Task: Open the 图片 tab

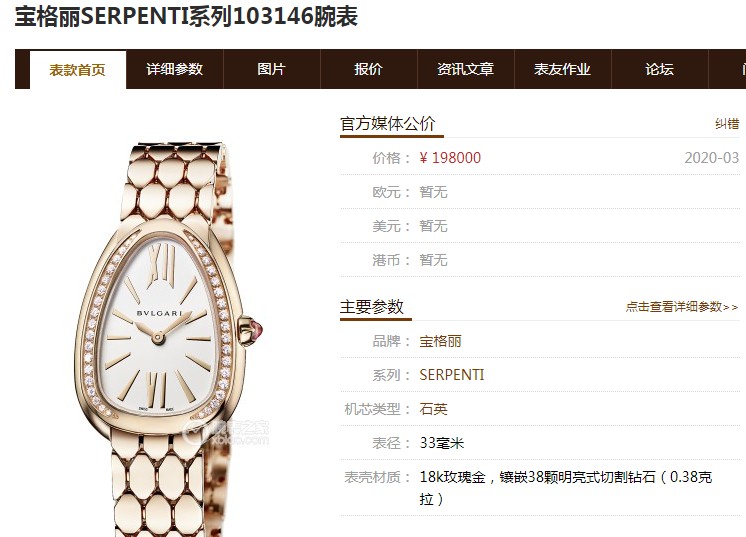Action: click(x=272, y=69)
